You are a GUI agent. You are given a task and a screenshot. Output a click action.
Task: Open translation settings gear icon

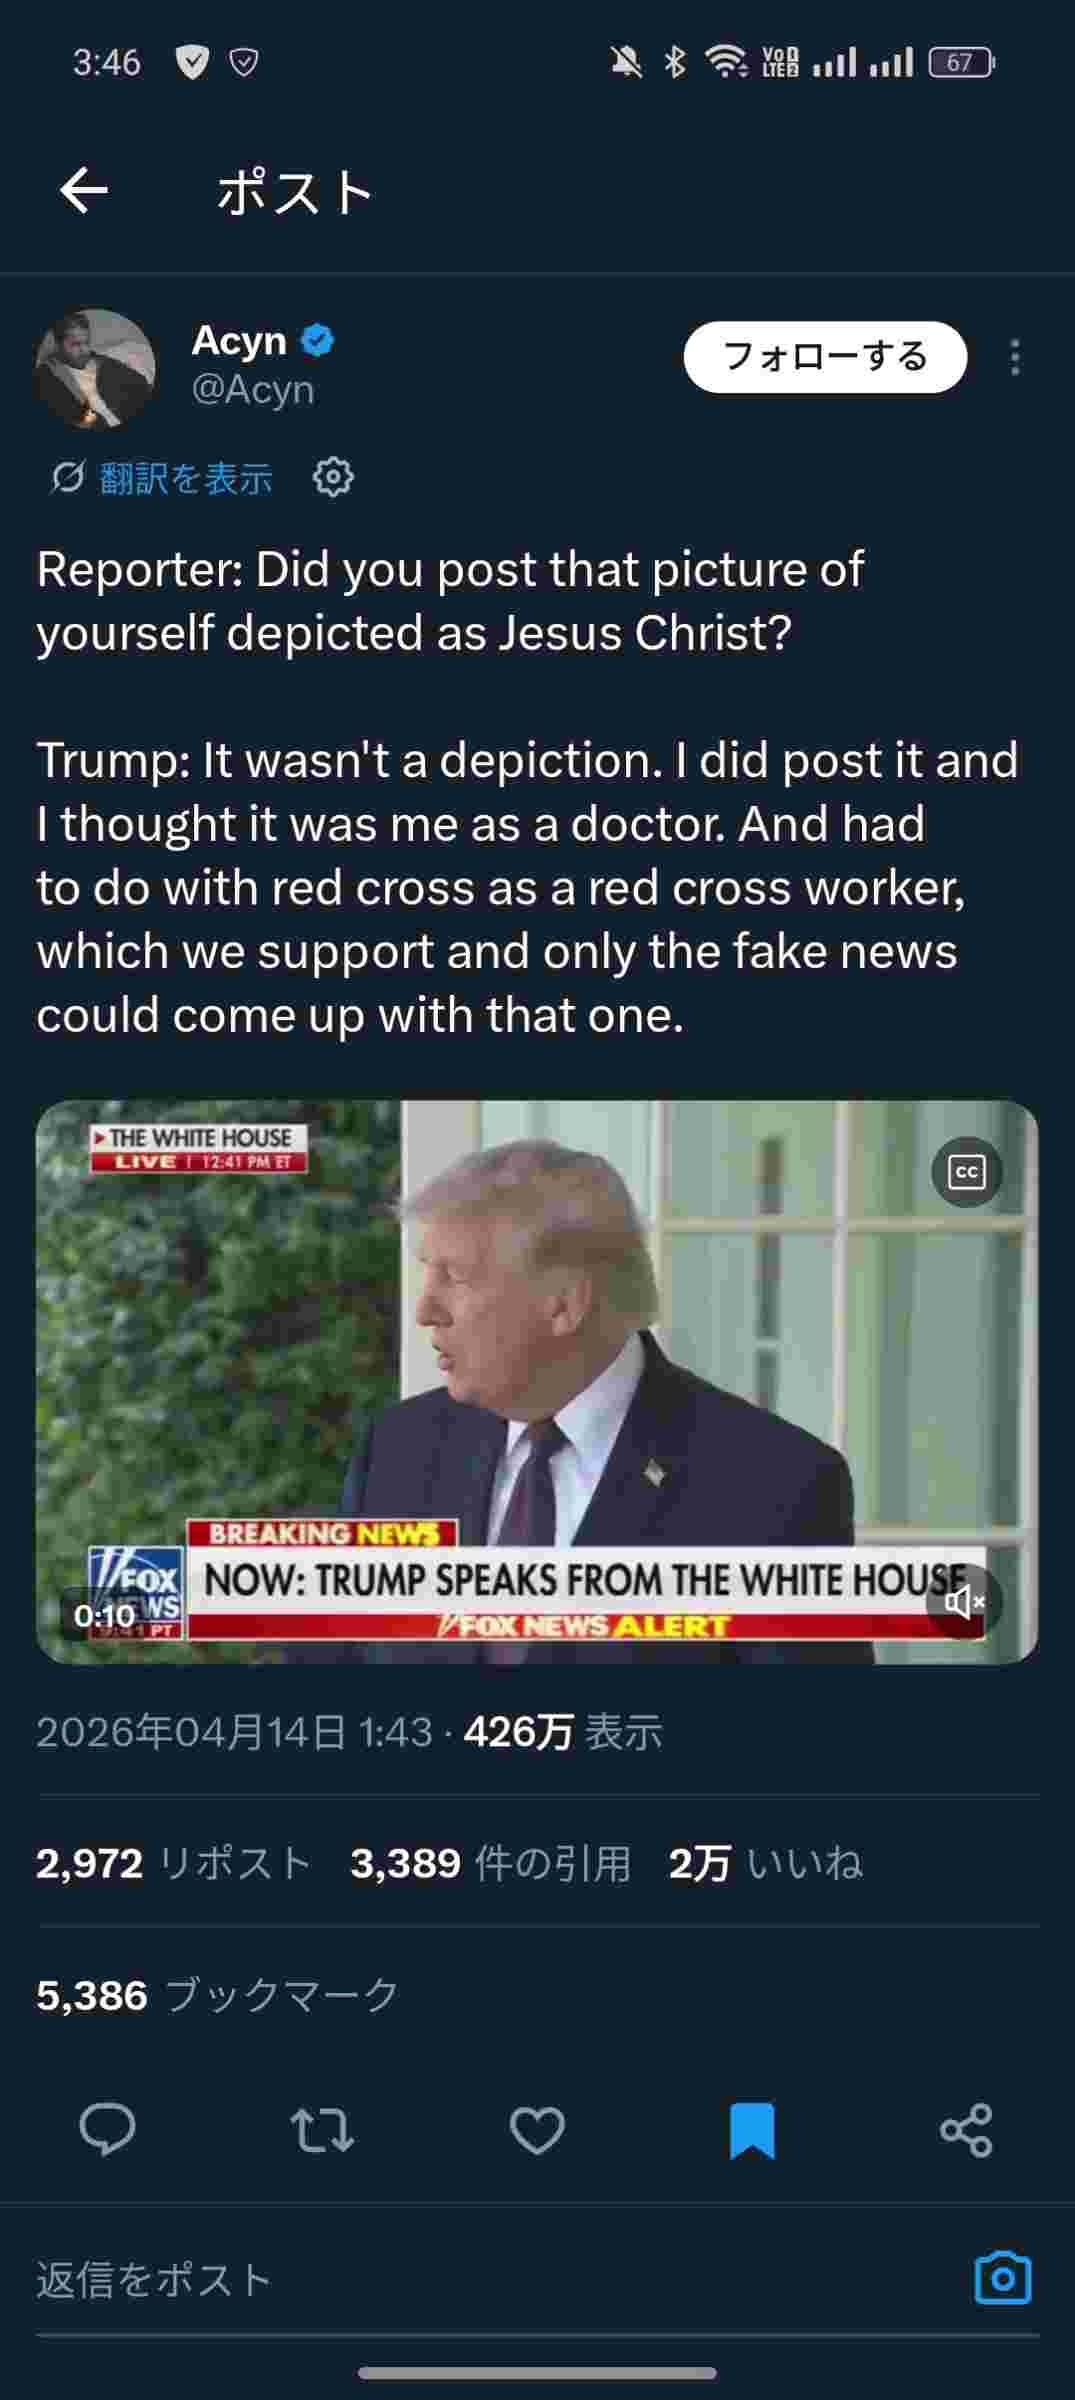point(333,477)
